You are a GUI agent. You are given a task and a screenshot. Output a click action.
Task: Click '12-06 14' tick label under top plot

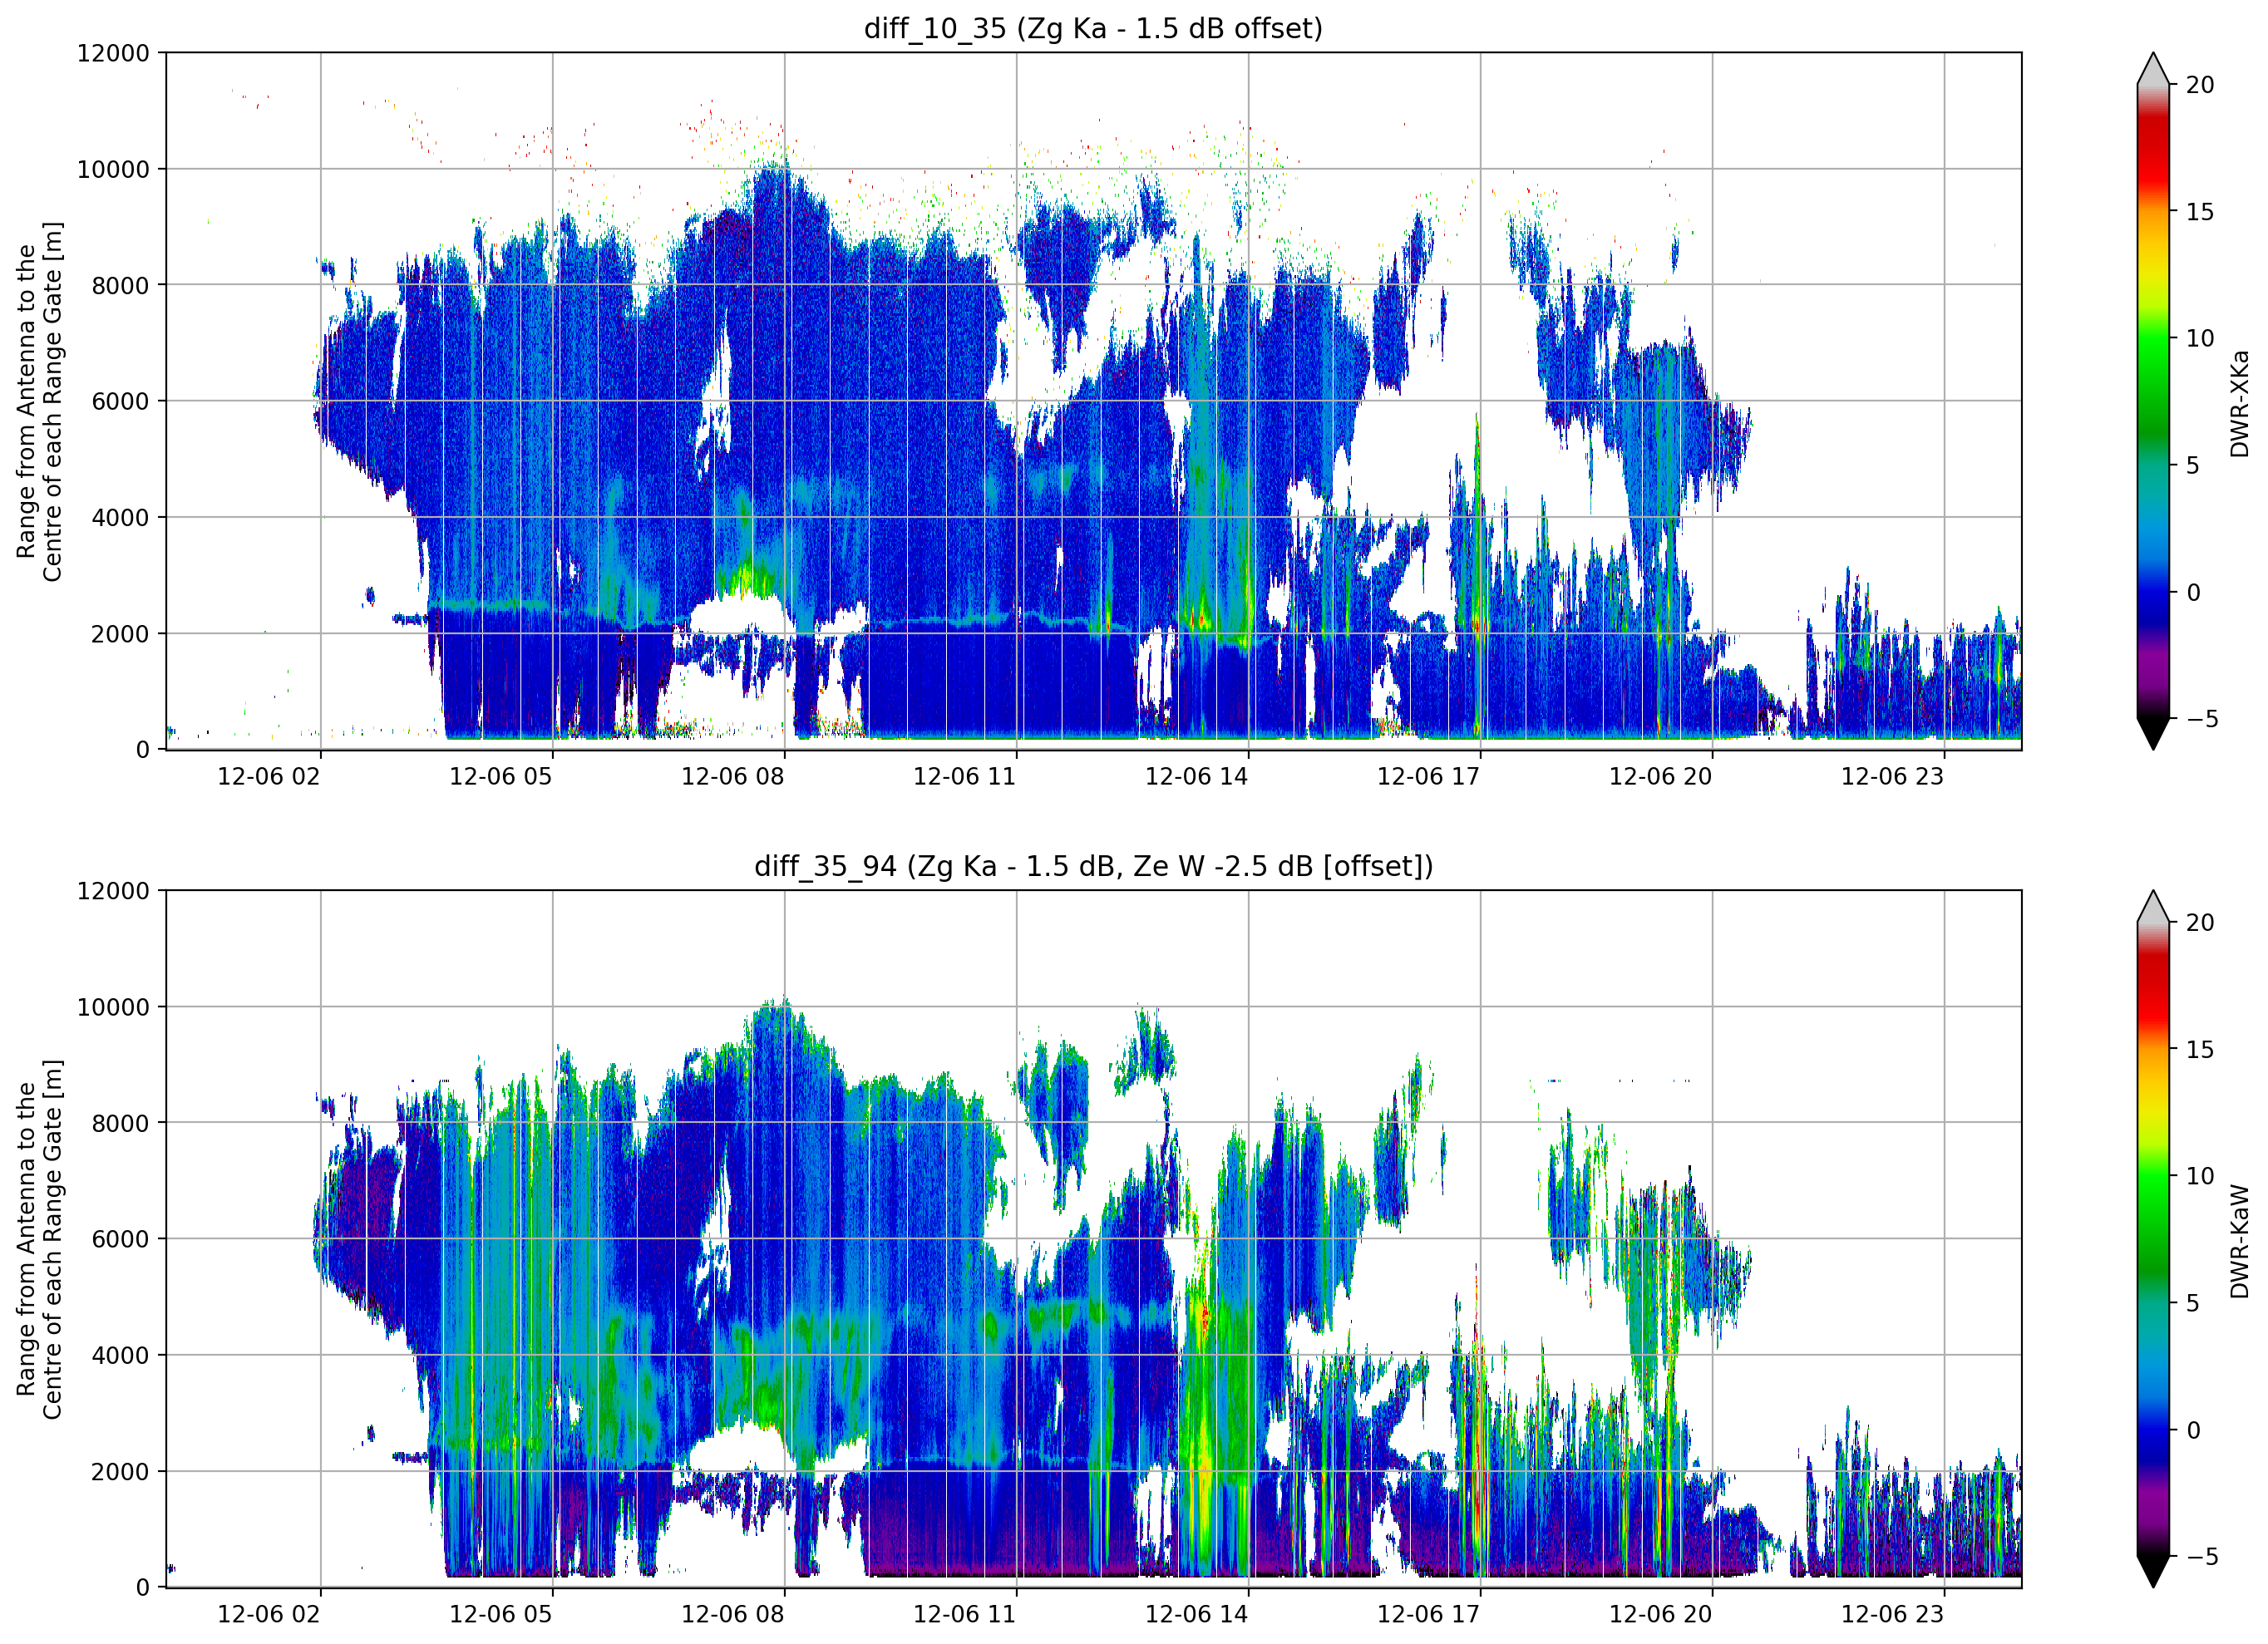click(1197, 776)
